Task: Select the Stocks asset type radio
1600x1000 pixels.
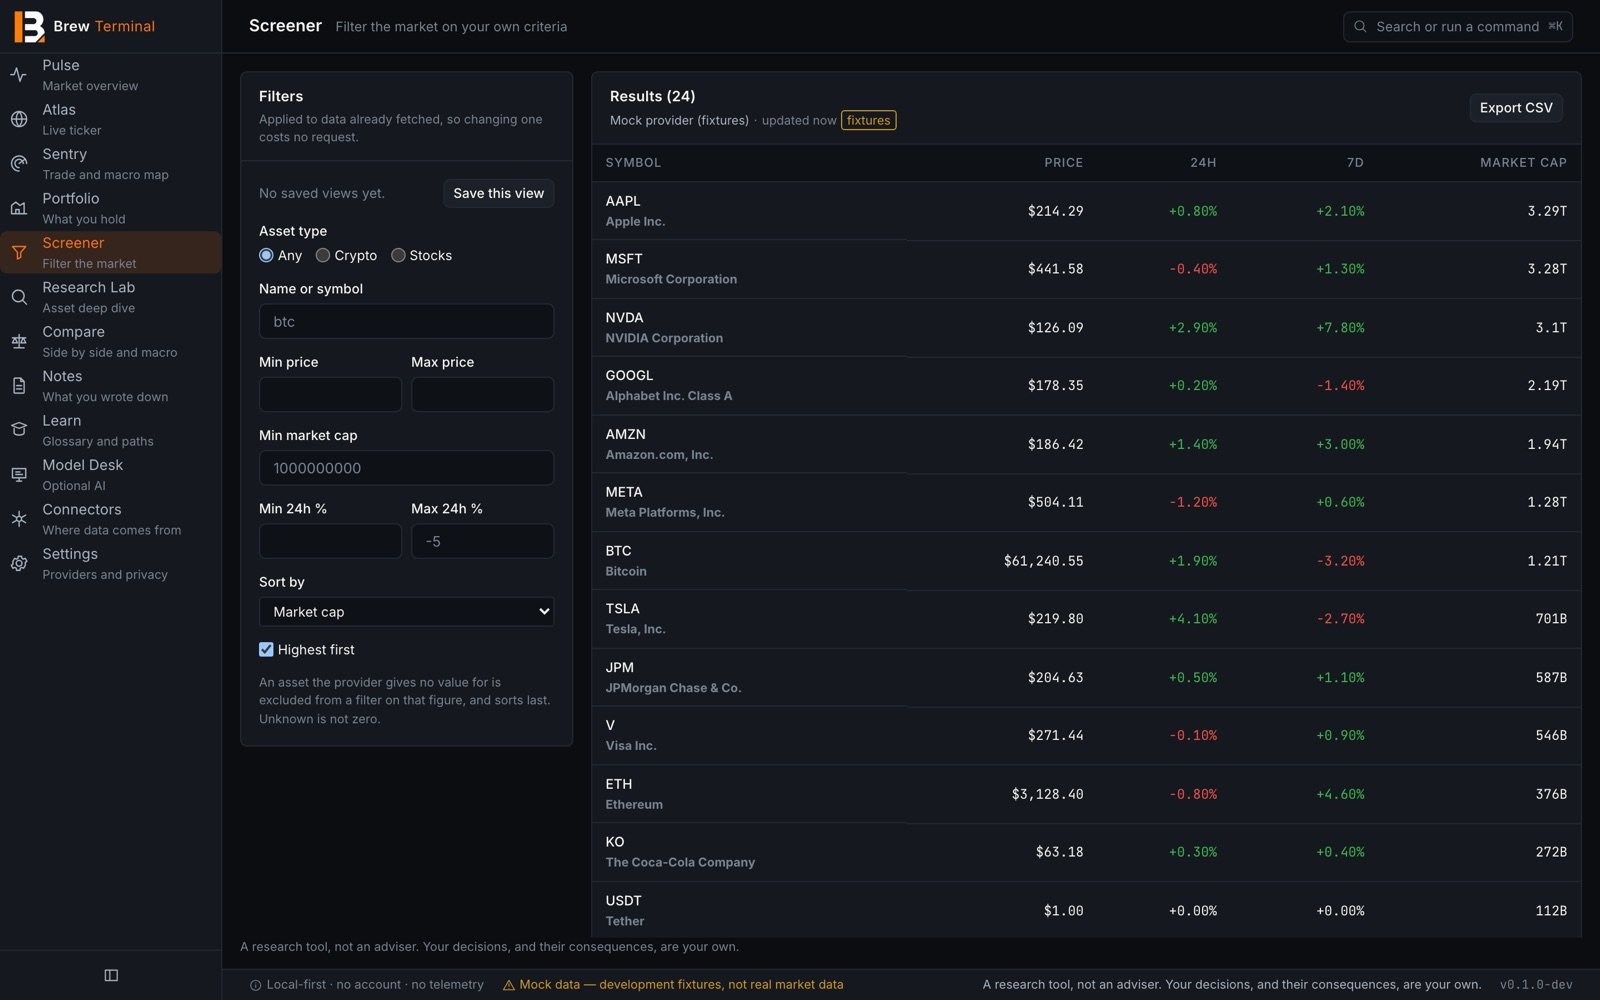Action: [x=398, y=255]
